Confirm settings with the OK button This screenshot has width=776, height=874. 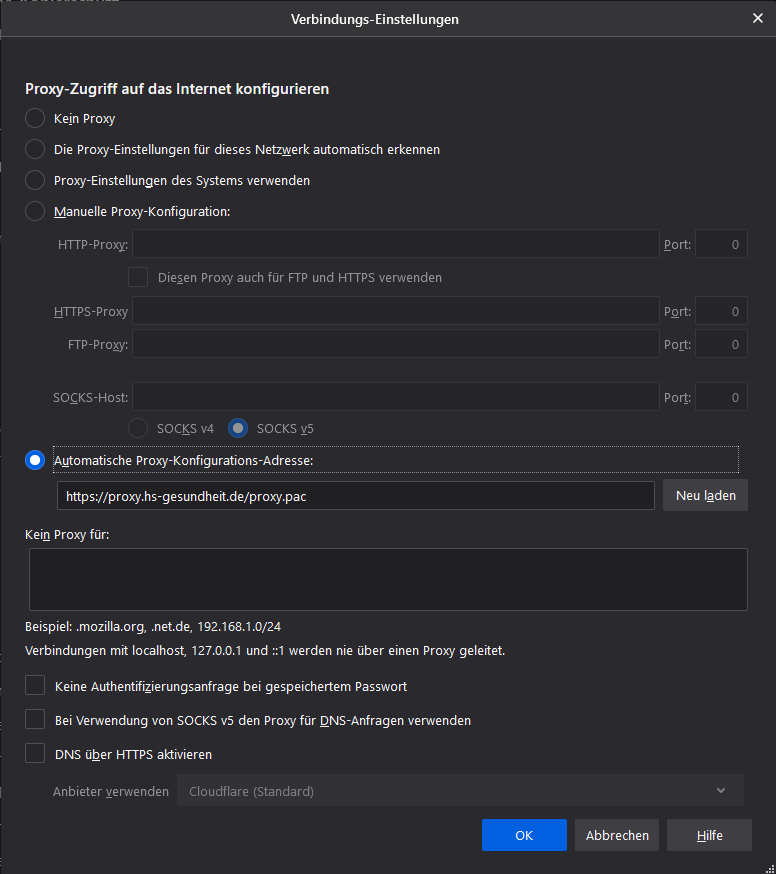[x=524, y=835]
